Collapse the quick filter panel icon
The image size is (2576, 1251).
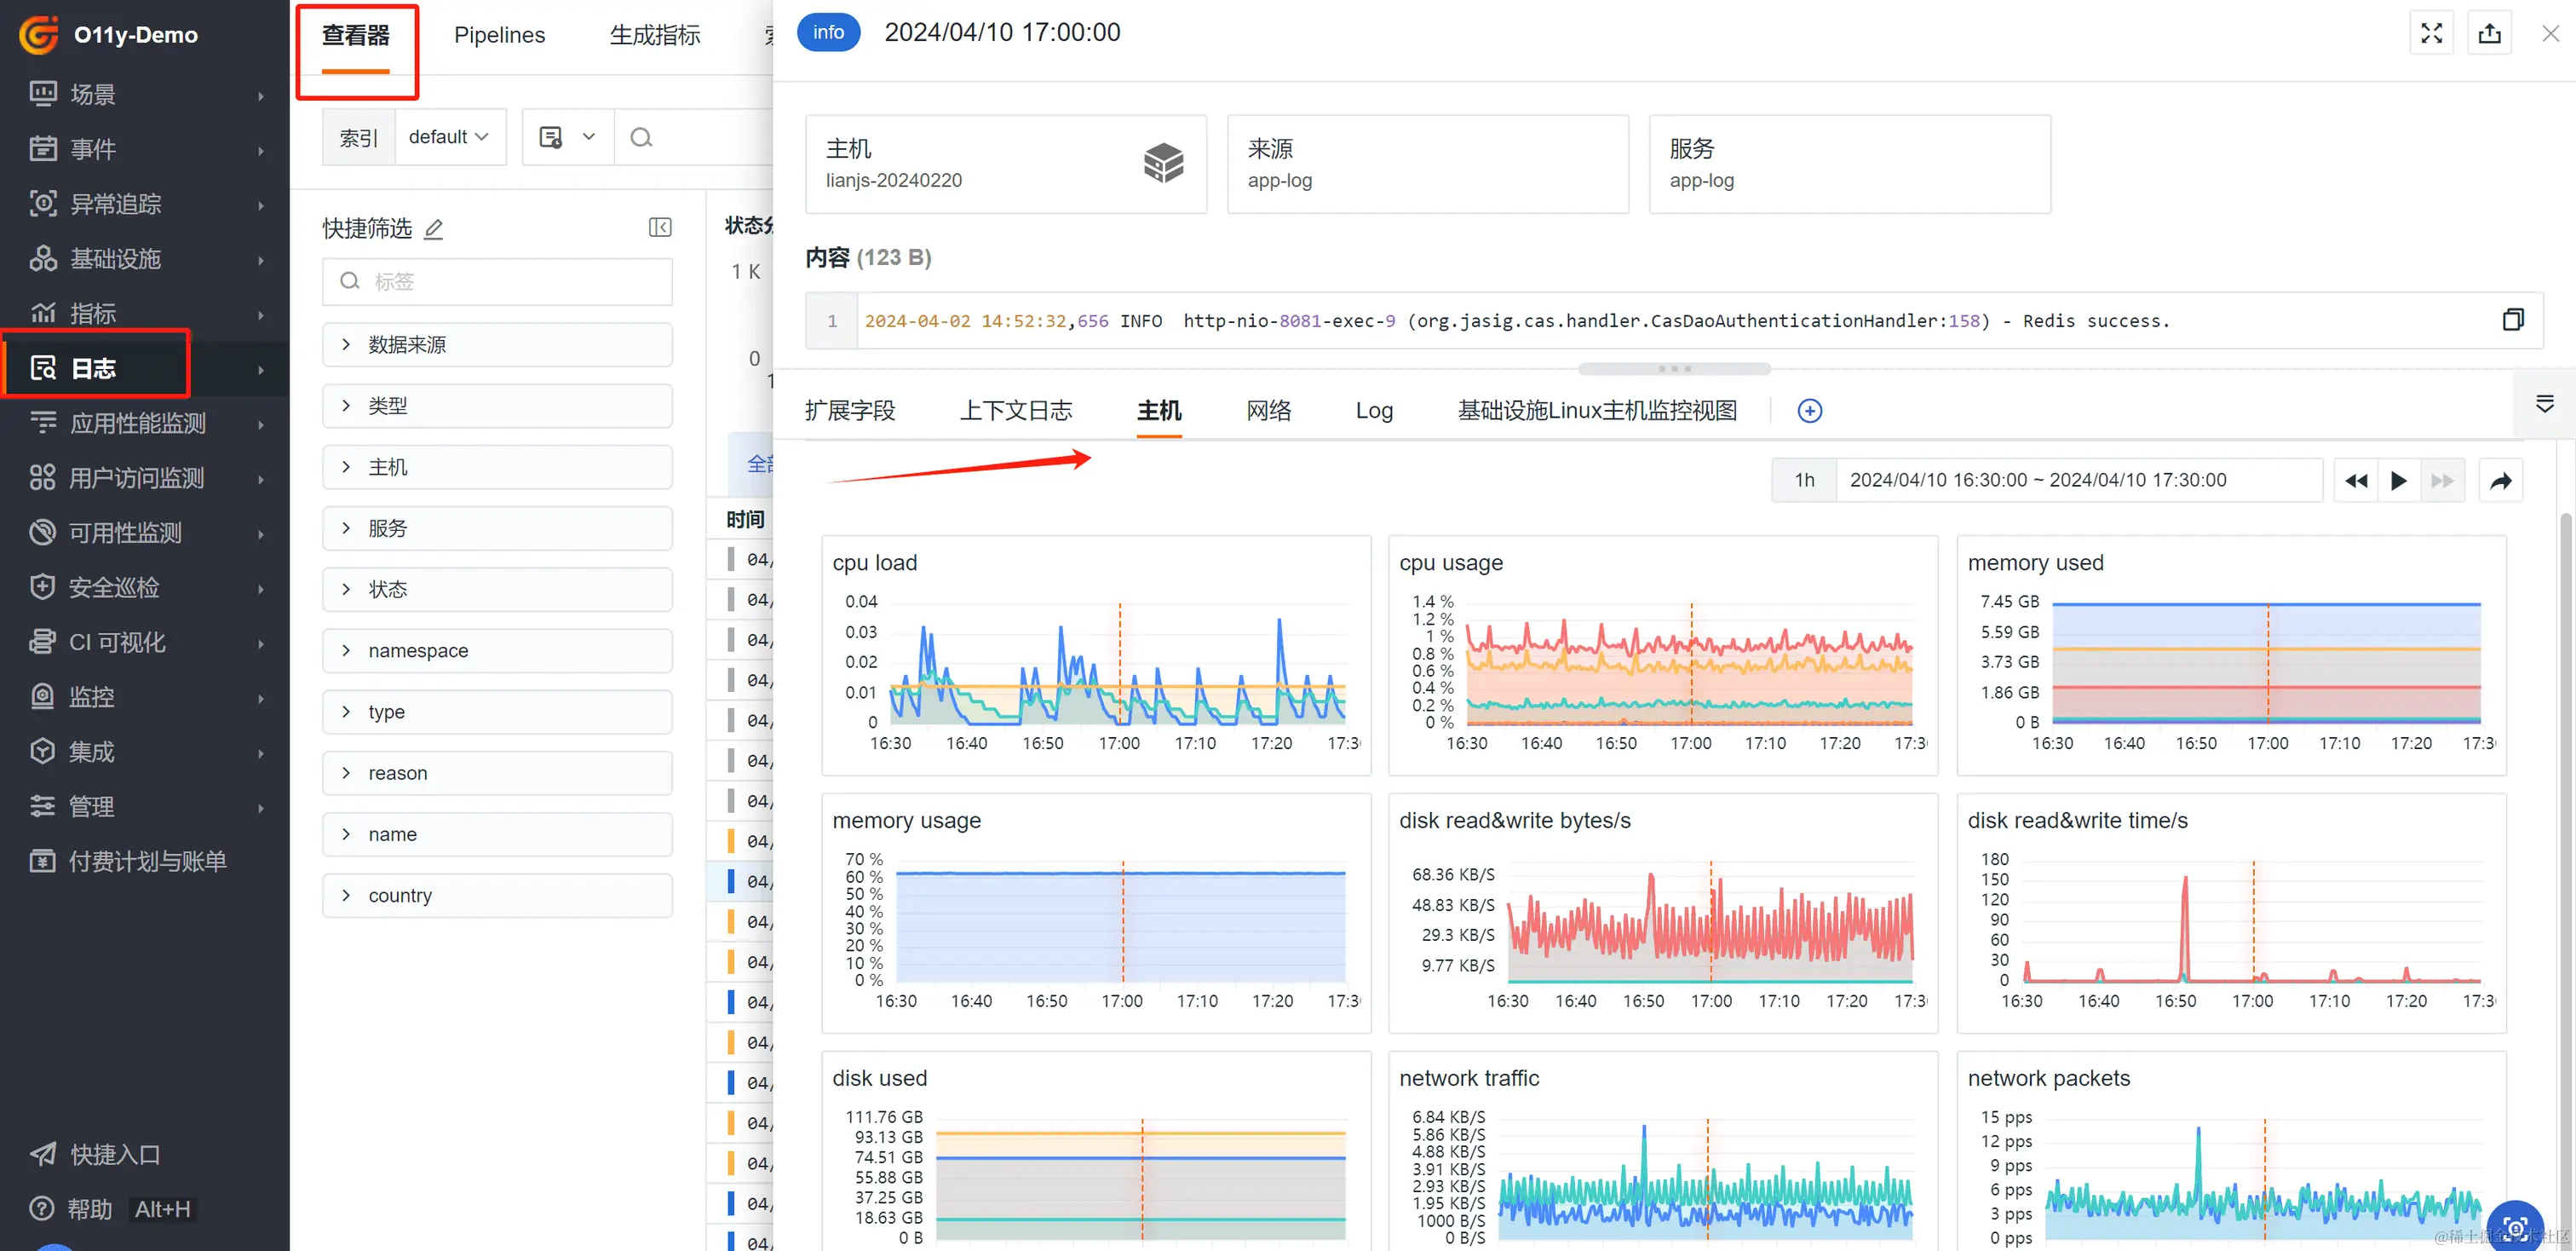coord(660,228)
